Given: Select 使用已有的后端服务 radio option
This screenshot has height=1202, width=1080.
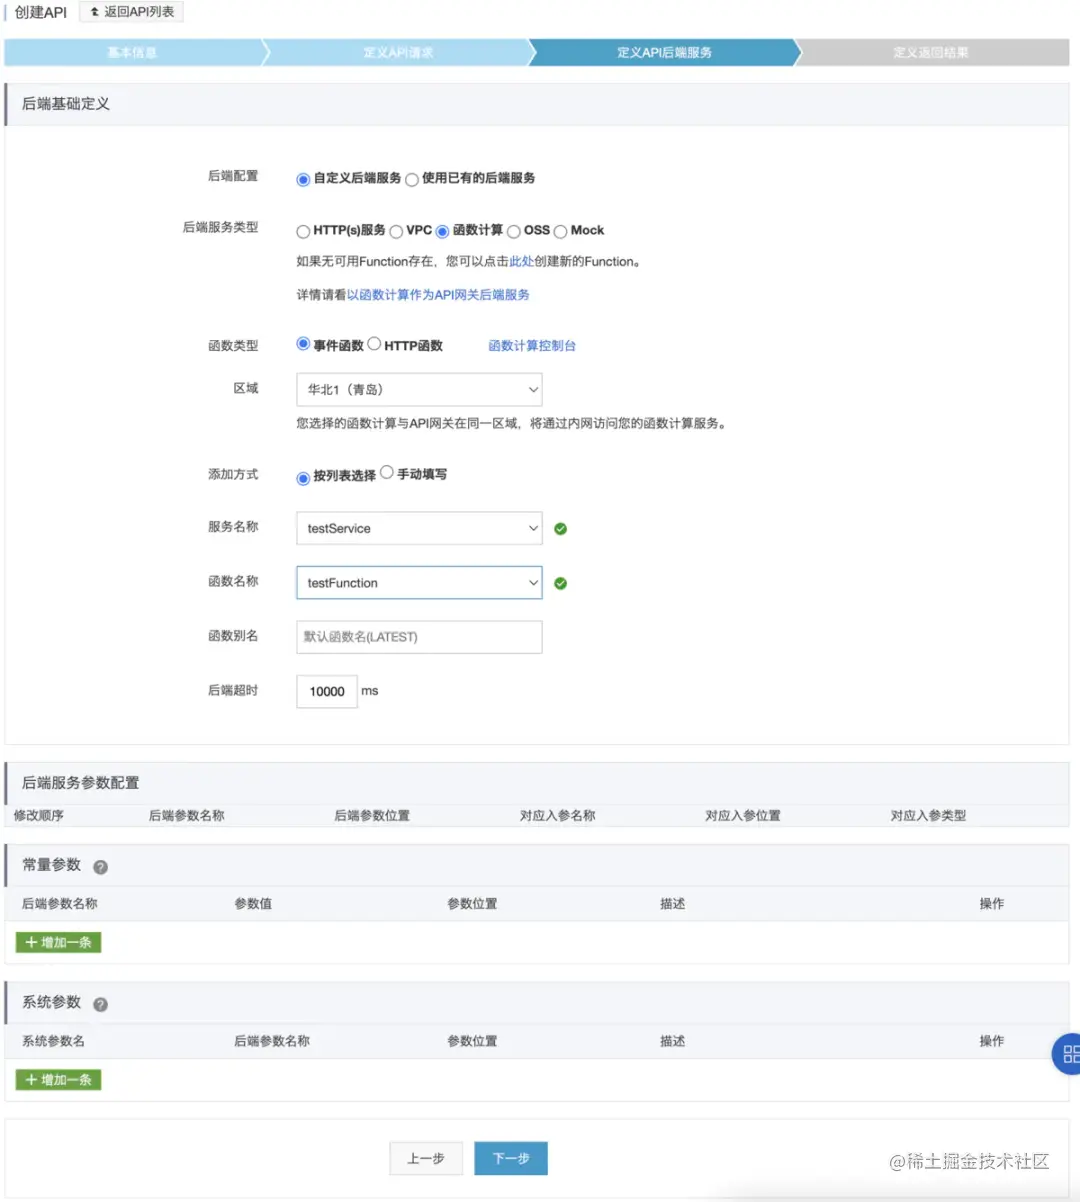Looking at the screenshot, I should (411, 180).
